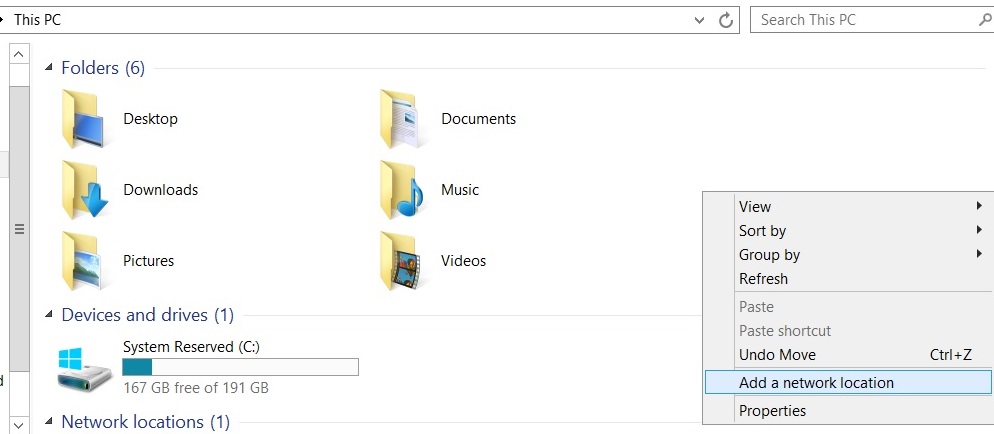This screenshot has width=994, height=434.
Task: Select Add a network location
Action: 848,383
